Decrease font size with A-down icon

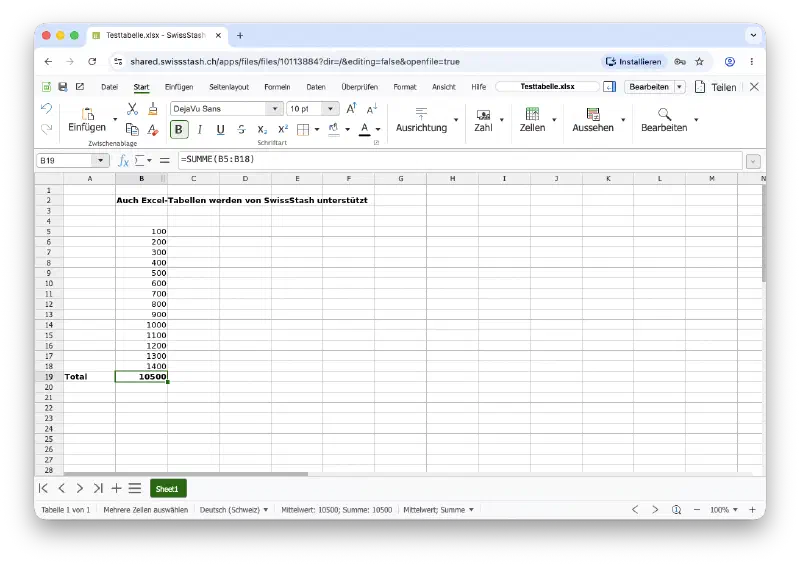(x=372, y=108)
